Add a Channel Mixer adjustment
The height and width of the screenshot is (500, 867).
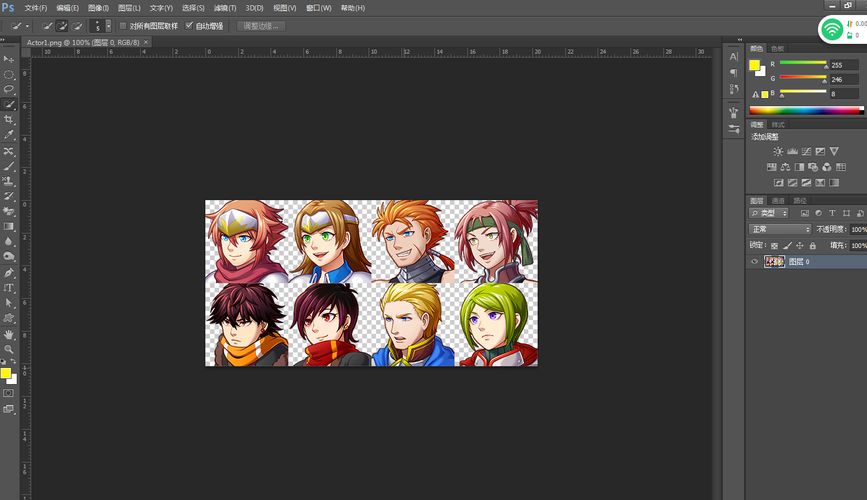pyautogui.click(x=827, y=167)
